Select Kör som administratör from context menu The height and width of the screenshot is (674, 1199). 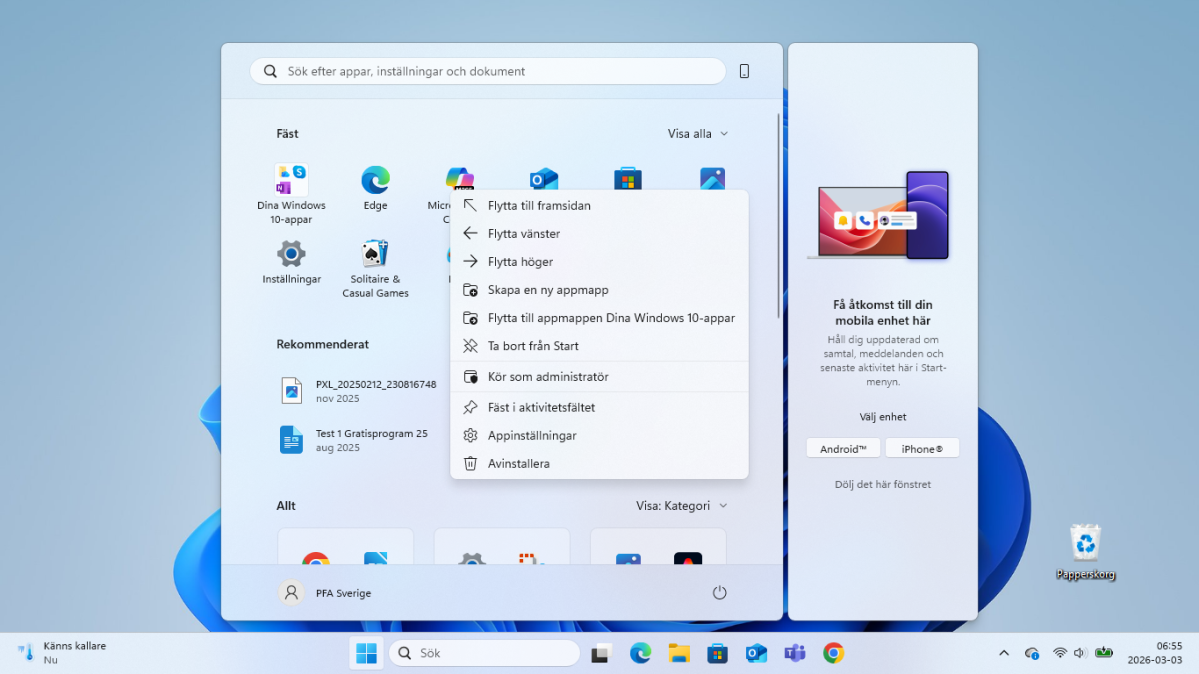(548, 377)
